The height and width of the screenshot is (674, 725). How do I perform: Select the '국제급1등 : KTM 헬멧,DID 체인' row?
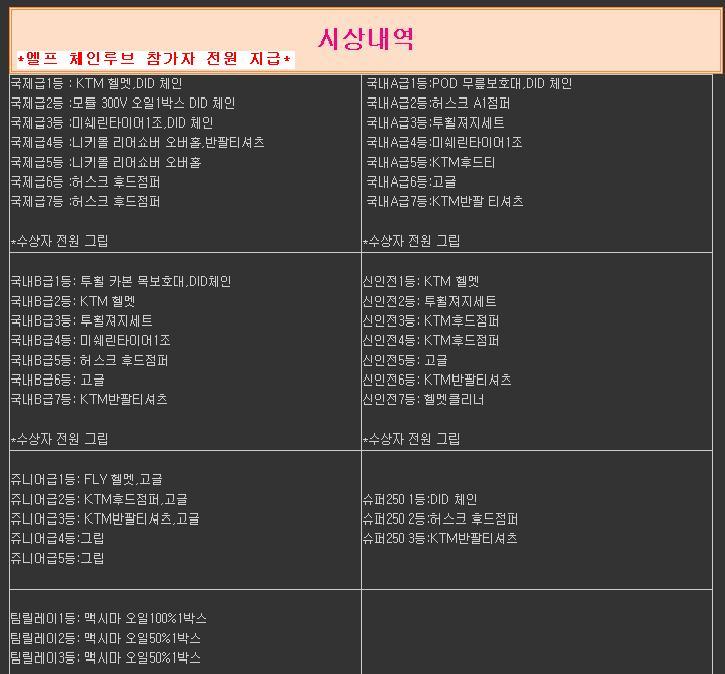coord(96,84)
